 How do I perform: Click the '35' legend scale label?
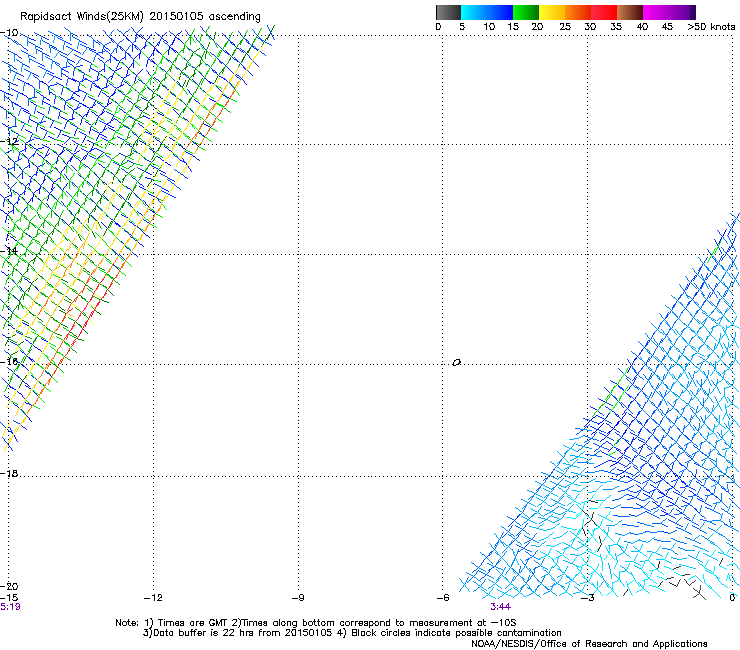click(x=616, y=27)
